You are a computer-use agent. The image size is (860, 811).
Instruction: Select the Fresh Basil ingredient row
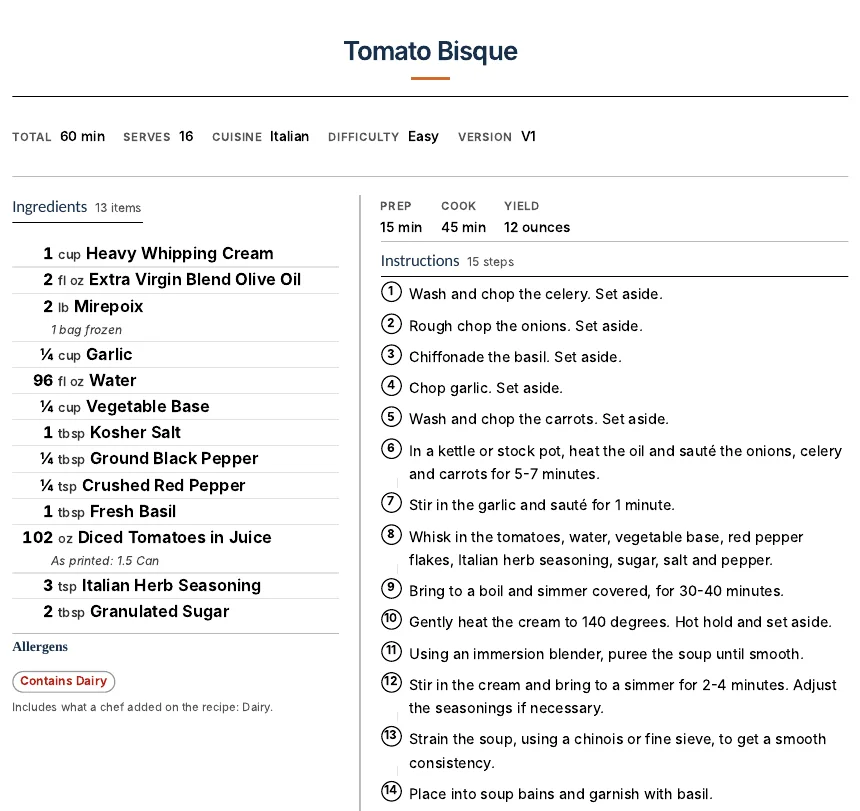pos(176,512)
